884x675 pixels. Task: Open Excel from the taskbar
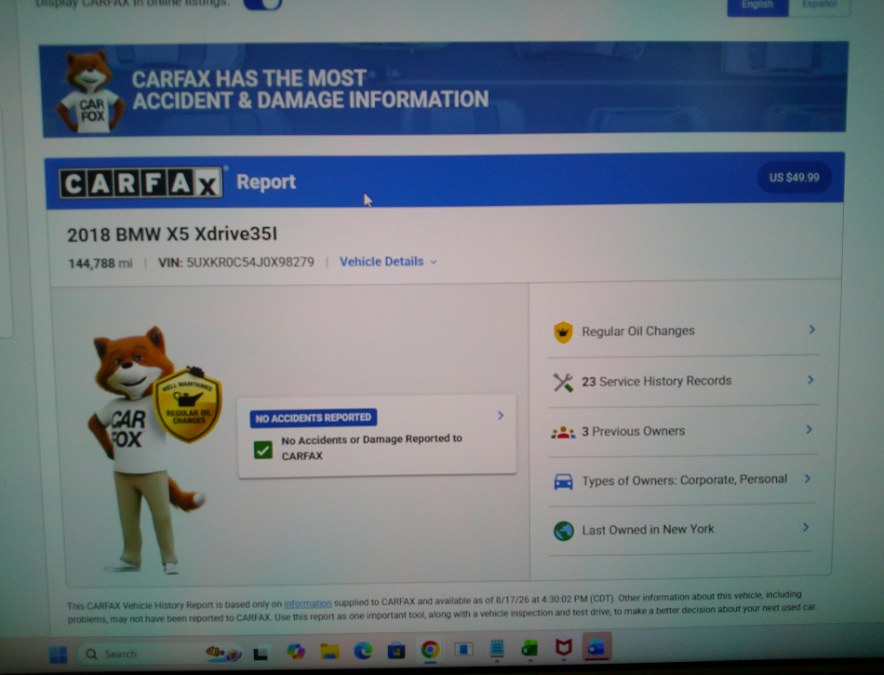pos(530,648)
